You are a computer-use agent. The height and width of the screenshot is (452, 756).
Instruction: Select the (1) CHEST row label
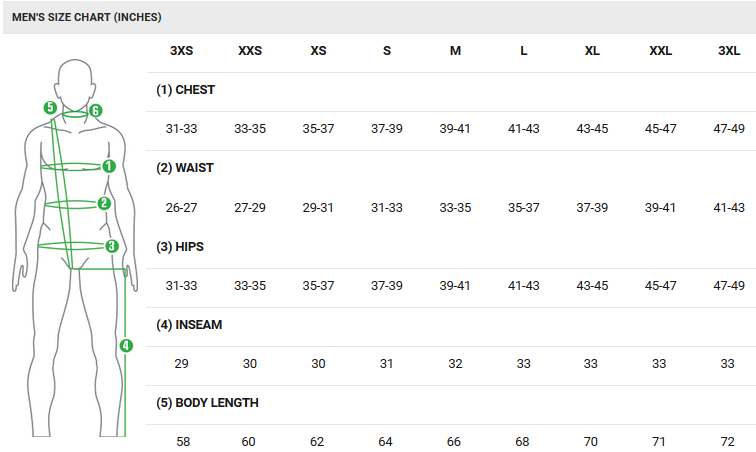[185, 90]
